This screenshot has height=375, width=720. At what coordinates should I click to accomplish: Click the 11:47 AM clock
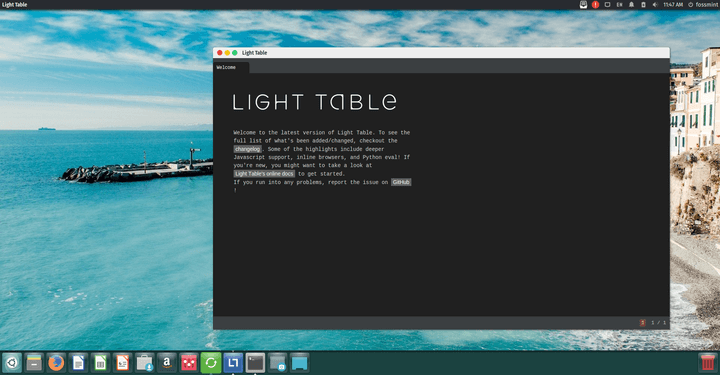pos(673,5)
